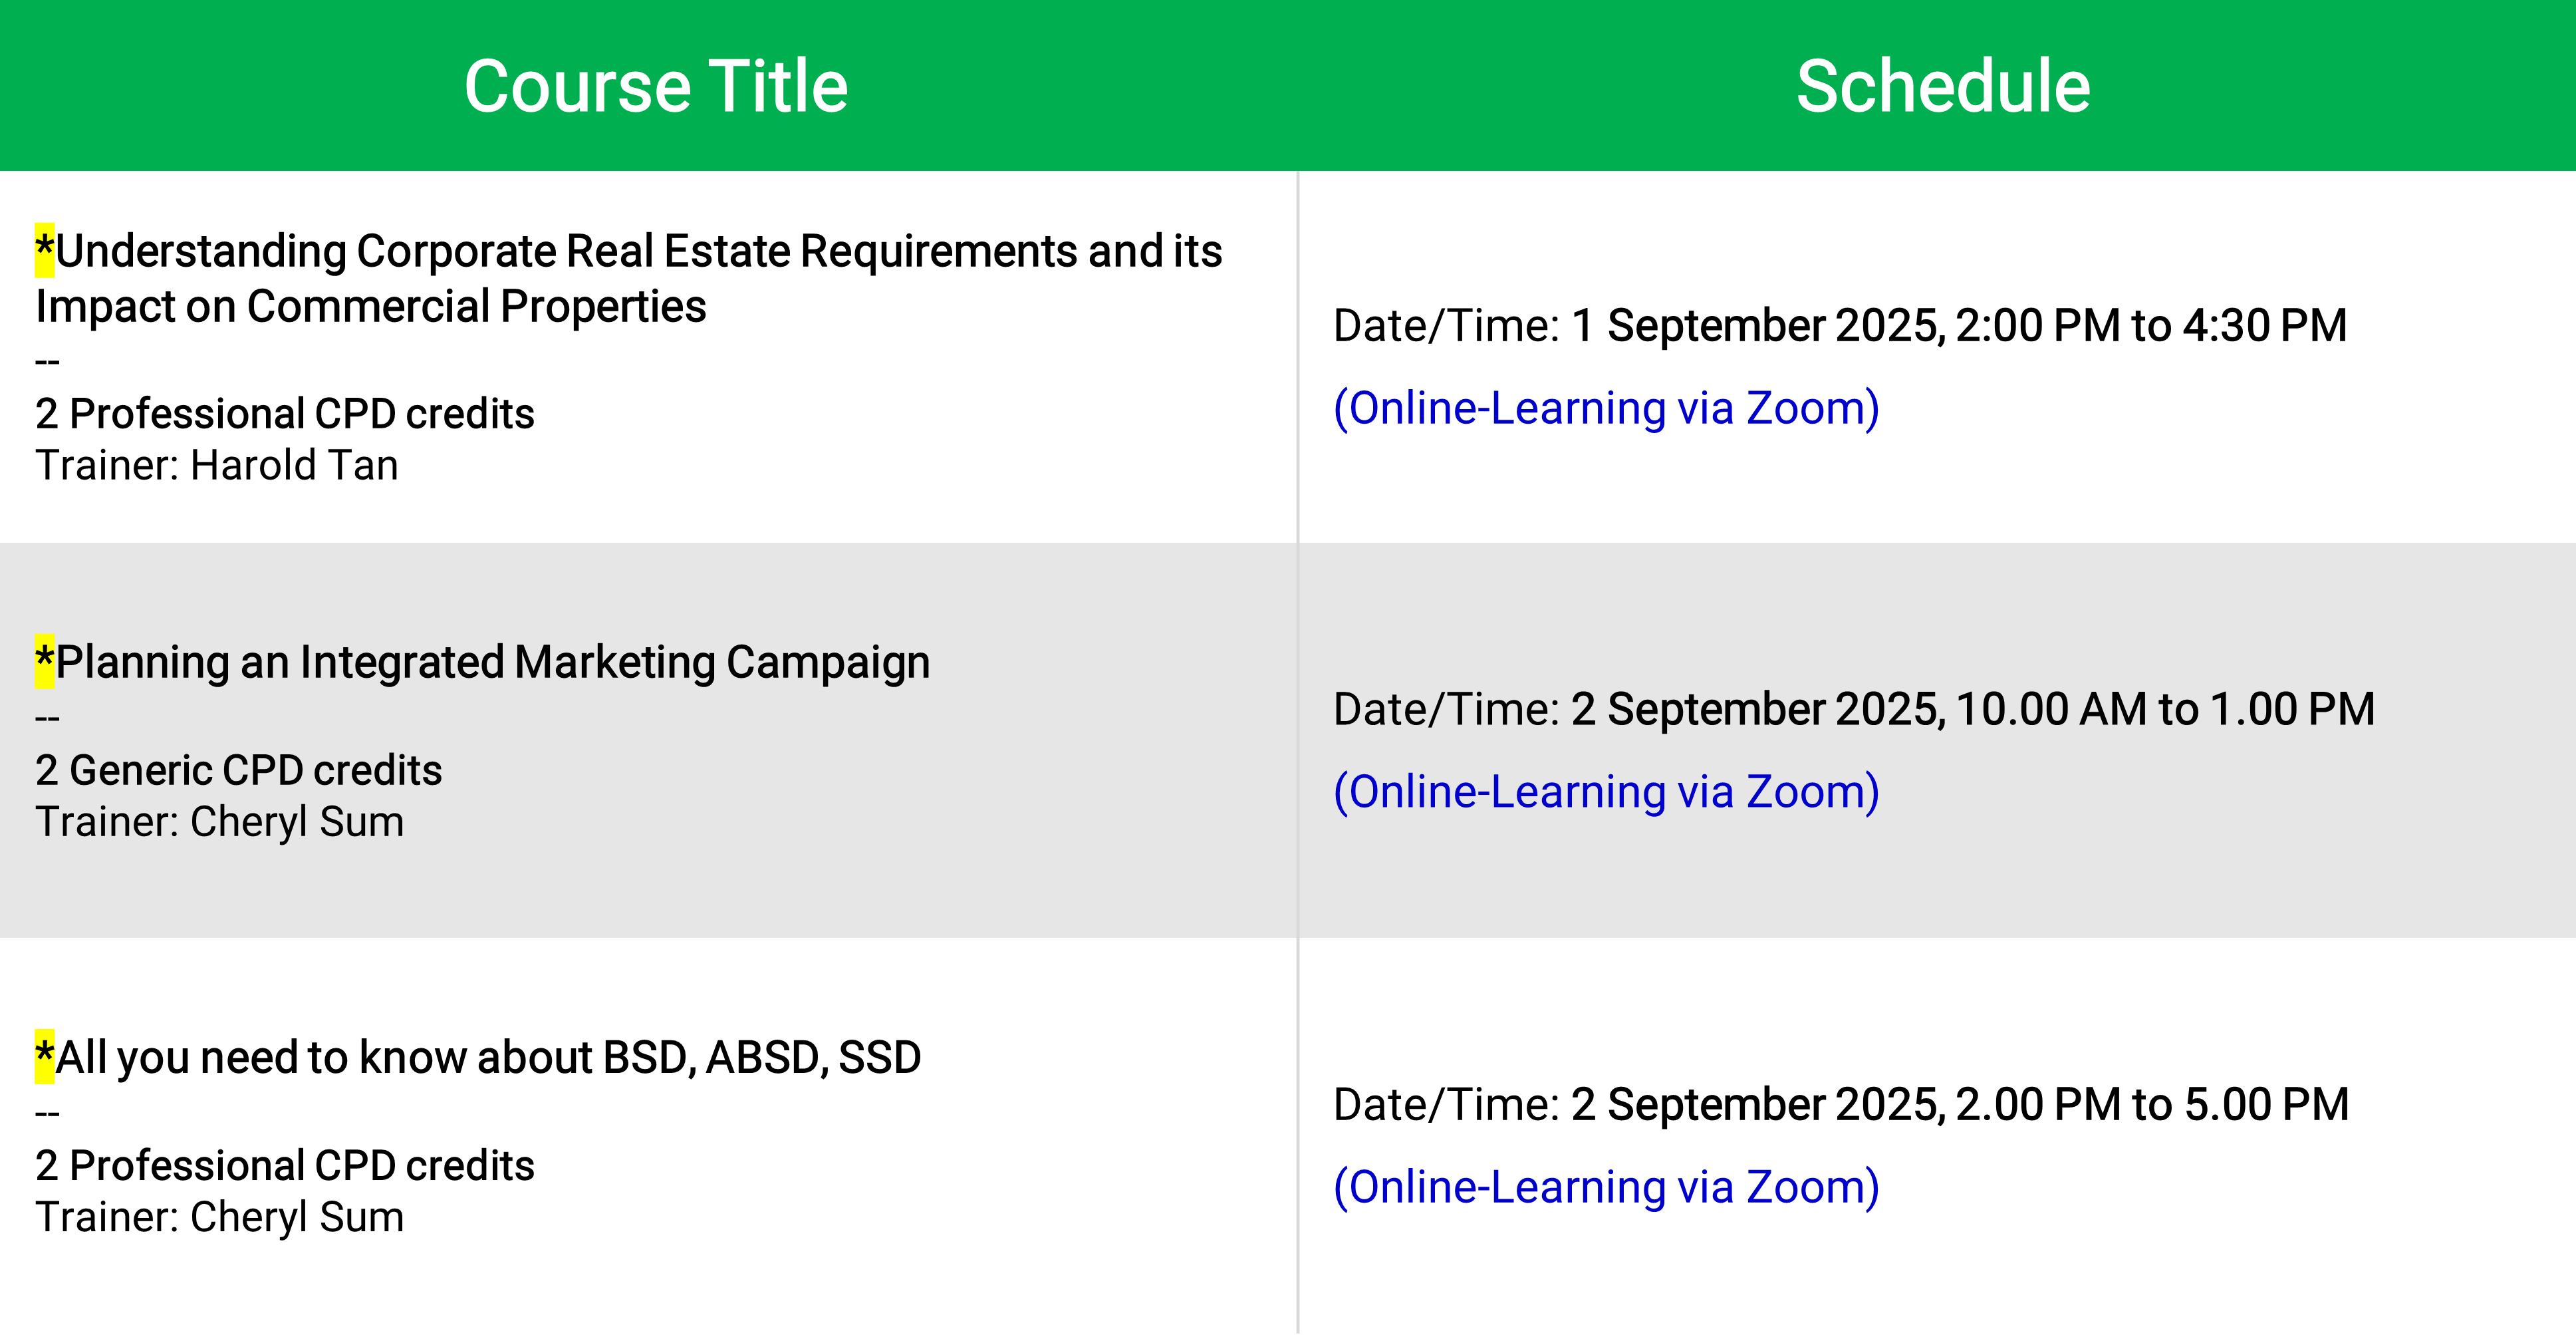Open Zoom link for 2 September 10.00 AM session
The image size is (2576, 1335).
(x=1606, y=793)
